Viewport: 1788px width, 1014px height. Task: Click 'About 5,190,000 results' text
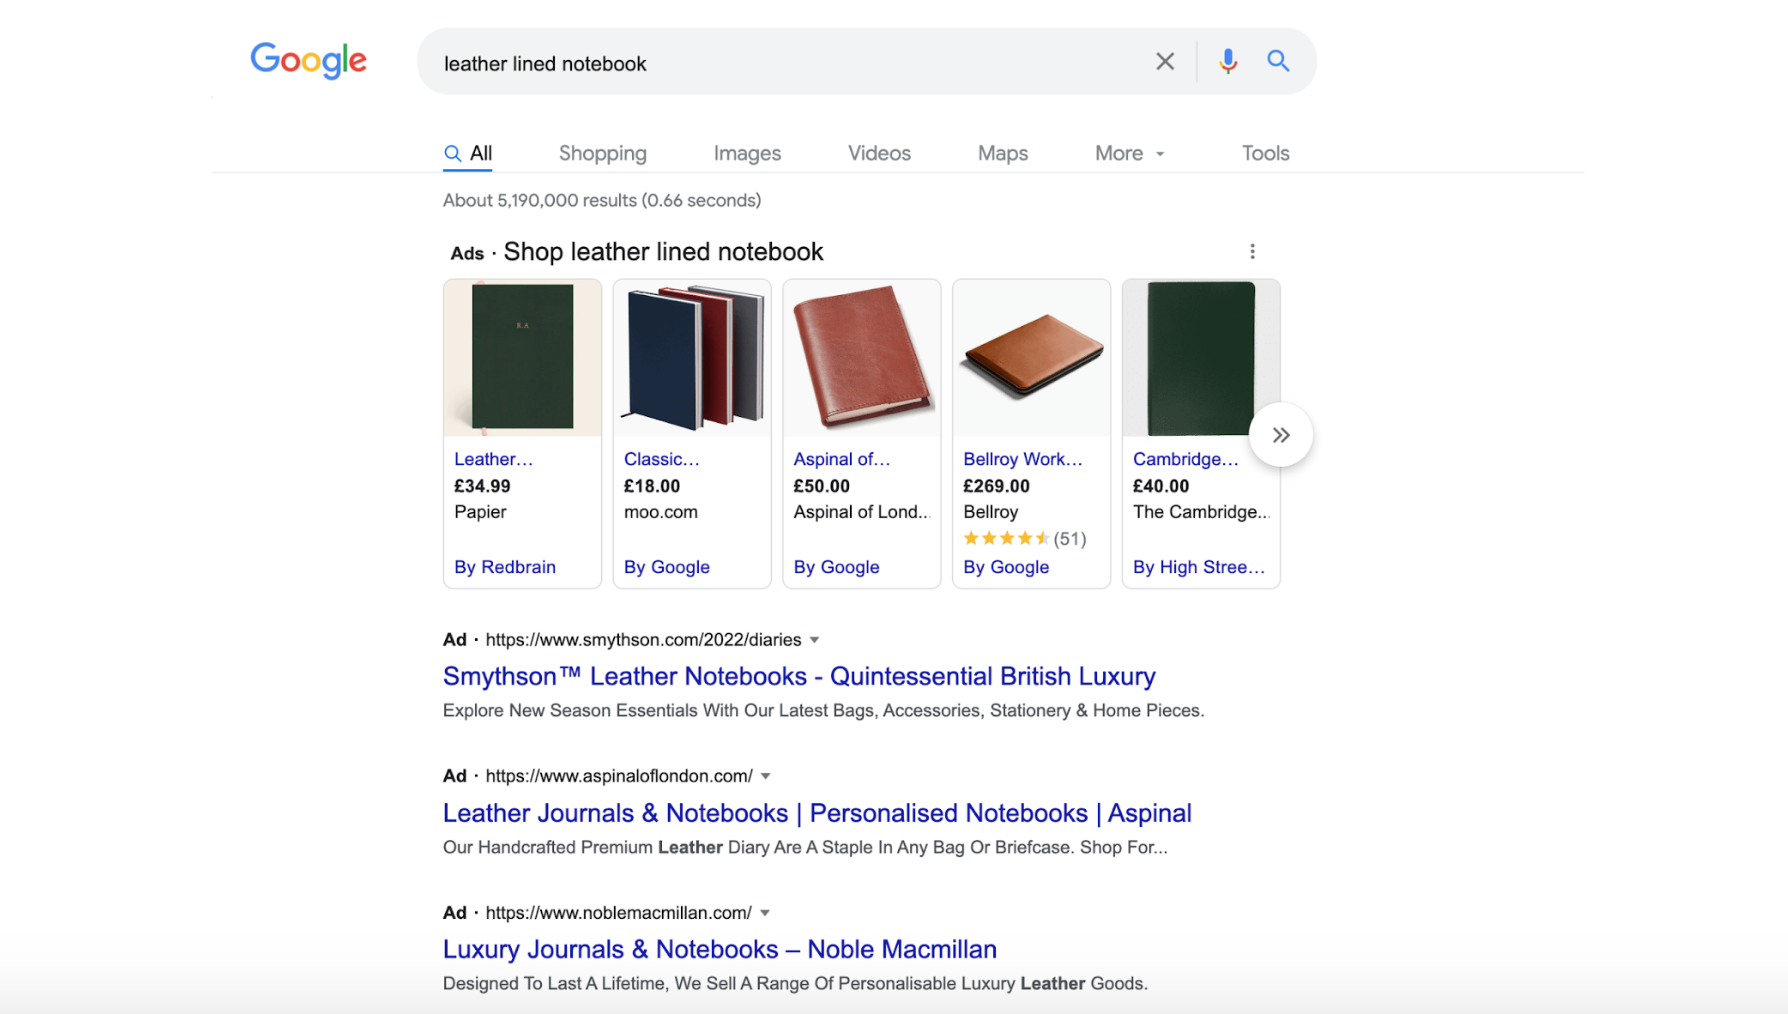602,200
